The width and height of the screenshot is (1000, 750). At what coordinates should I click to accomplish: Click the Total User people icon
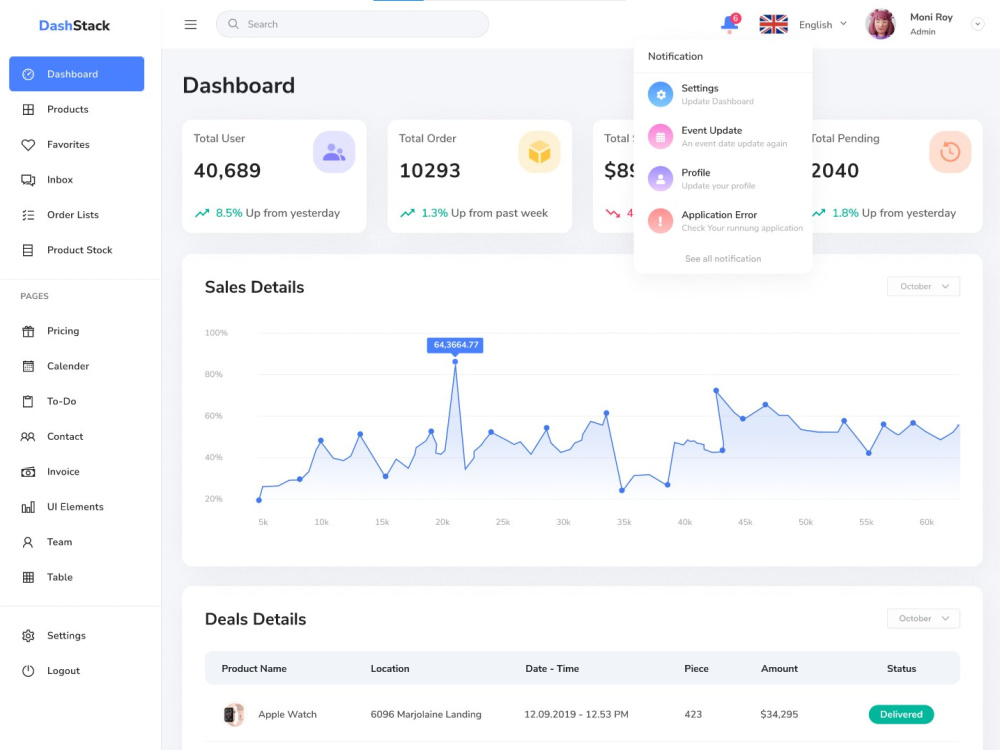[x=334, y=152]
